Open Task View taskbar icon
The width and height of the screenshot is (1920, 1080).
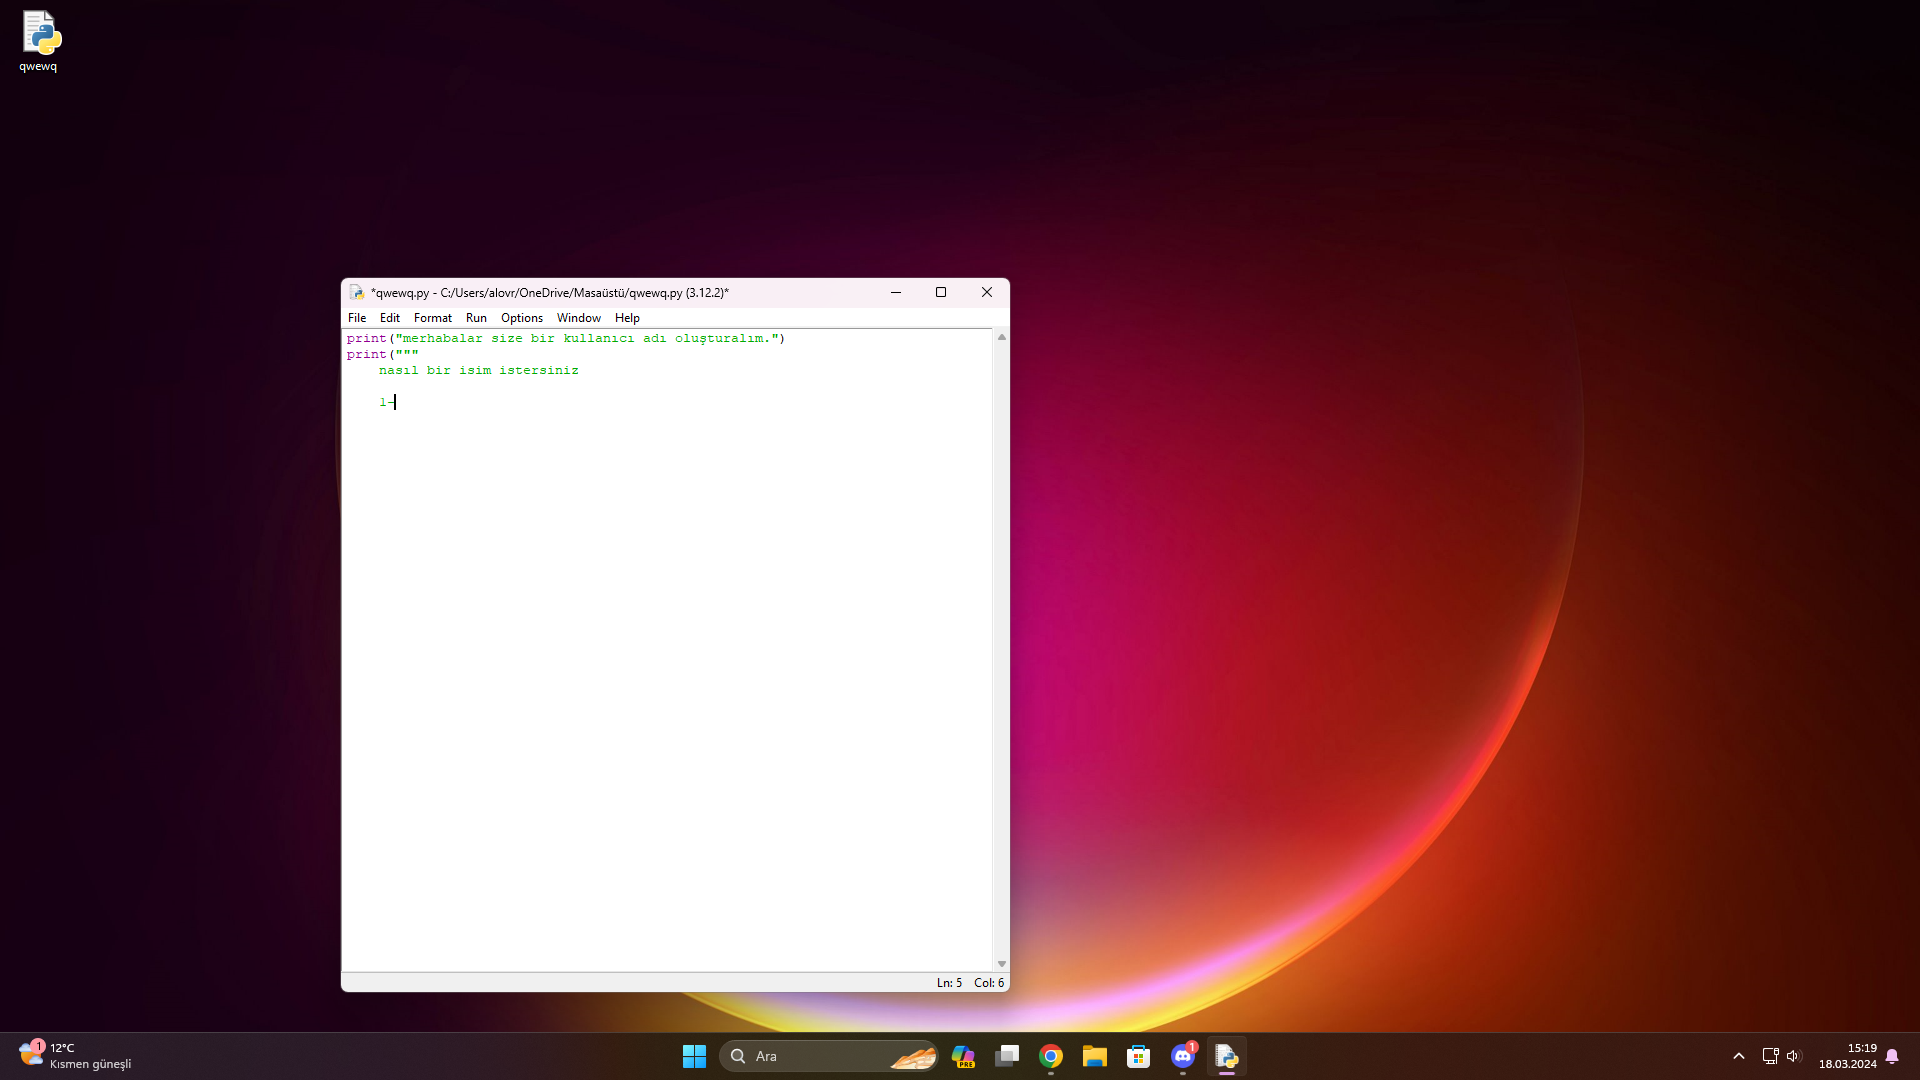pos(1007,1056)
